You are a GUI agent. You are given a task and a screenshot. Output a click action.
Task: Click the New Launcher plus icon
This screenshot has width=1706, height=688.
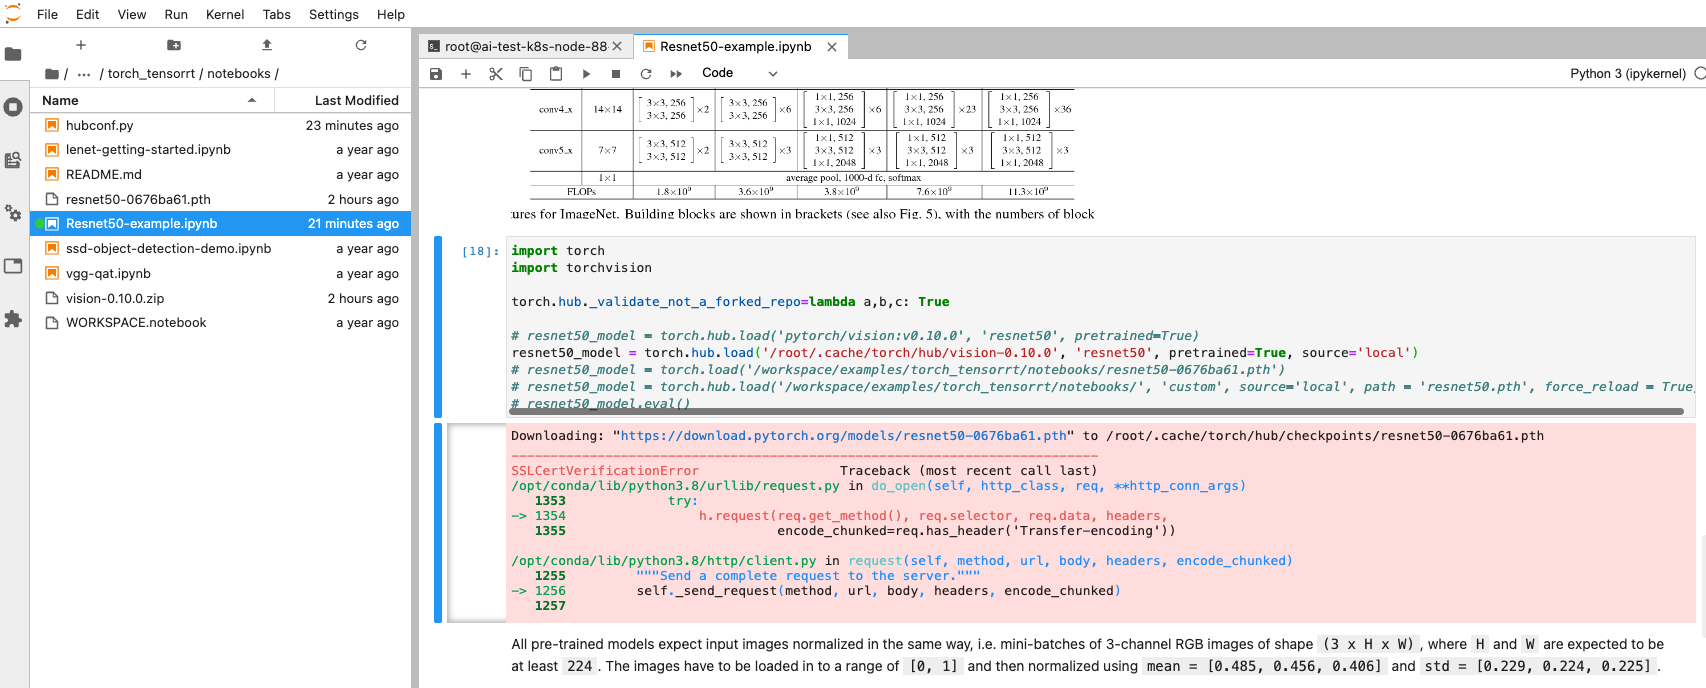[81, 45]
